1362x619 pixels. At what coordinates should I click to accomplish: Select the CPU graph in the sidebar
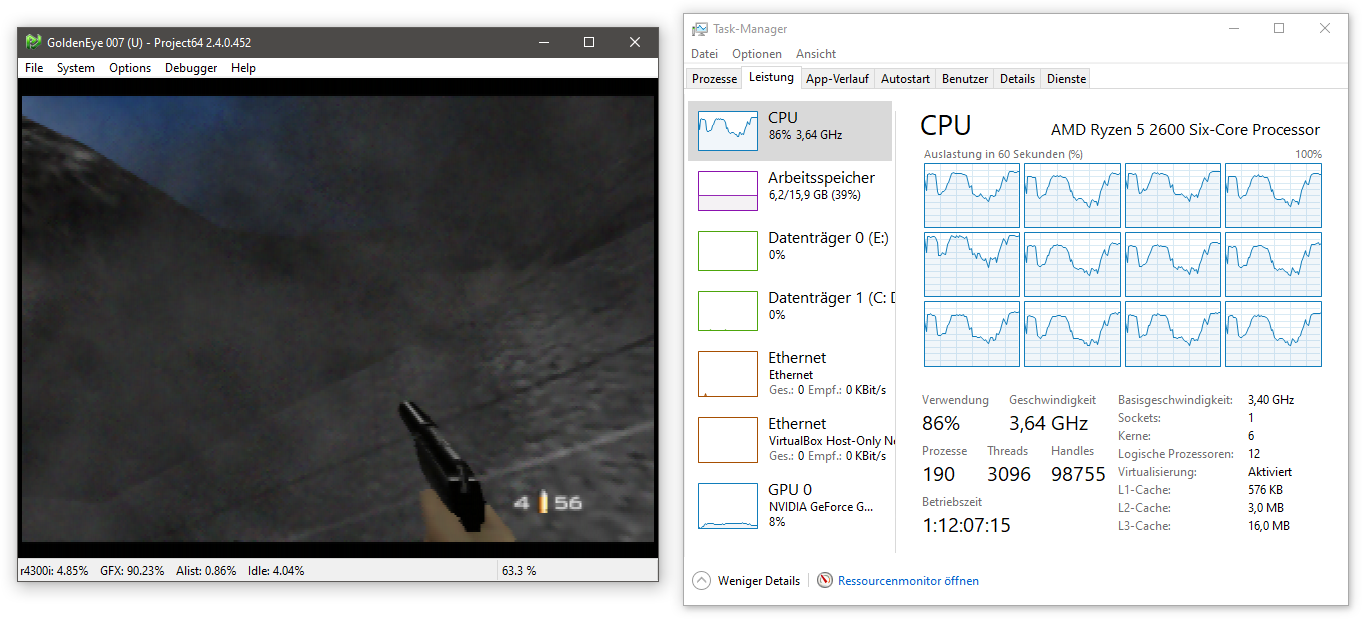[x=790, y=130]
